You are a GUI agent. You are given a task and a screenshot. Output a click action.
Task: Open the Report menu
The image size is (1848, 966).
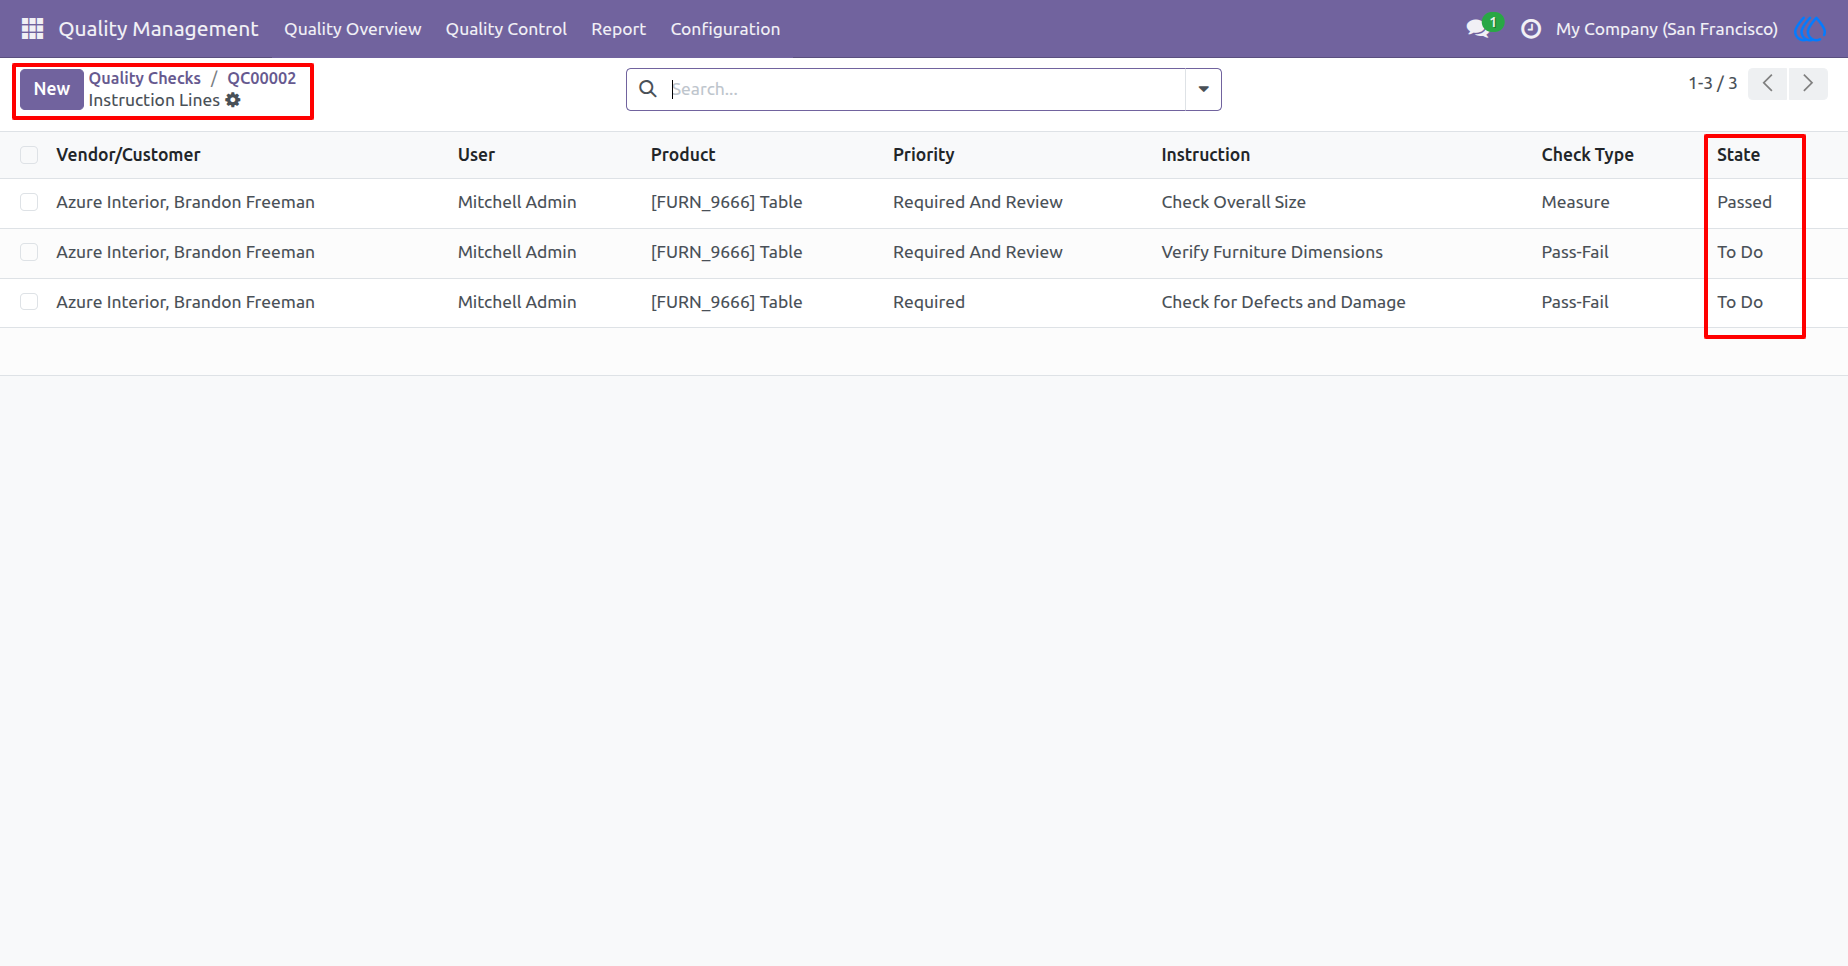coord(618,29)
